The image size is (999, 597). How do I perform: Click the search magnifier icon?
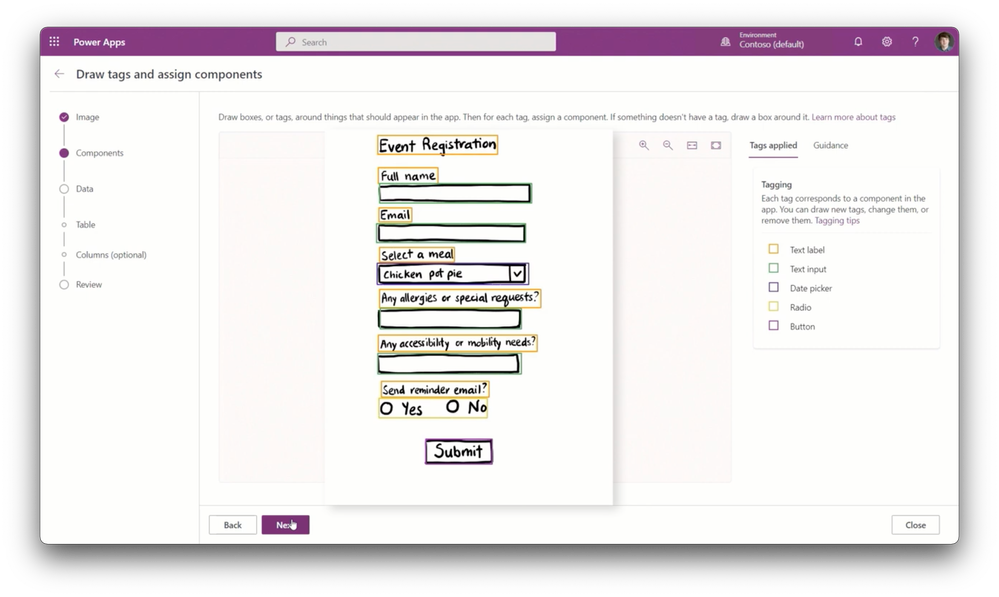[291, 41]
